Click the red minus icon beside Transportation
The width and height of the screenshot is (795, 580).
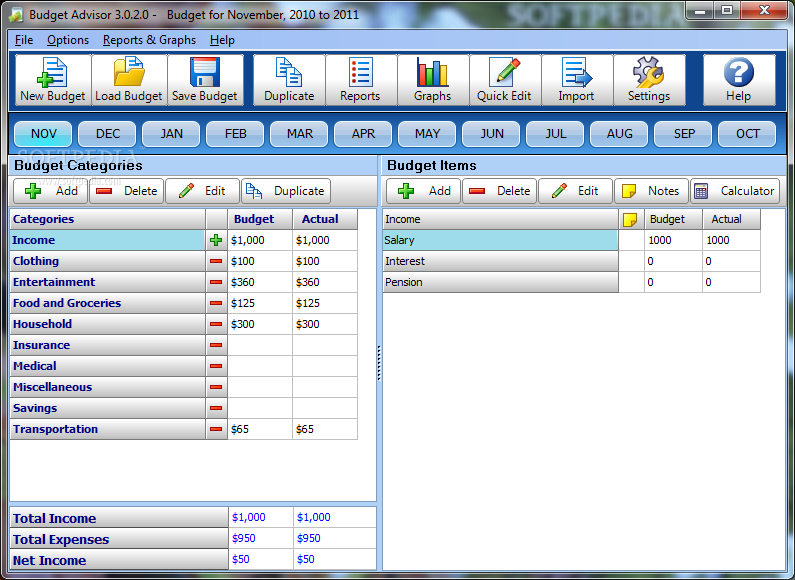point(216,429)
